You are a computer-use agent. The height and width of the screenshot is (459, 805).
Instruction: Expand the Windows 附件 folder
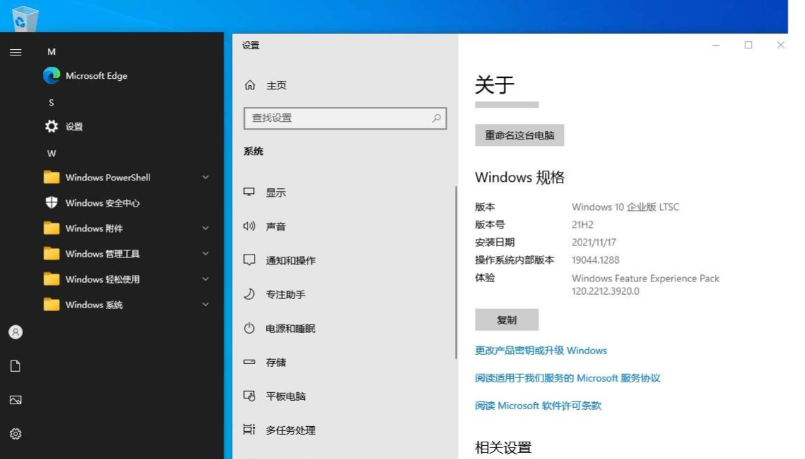[x=205, y=229]
